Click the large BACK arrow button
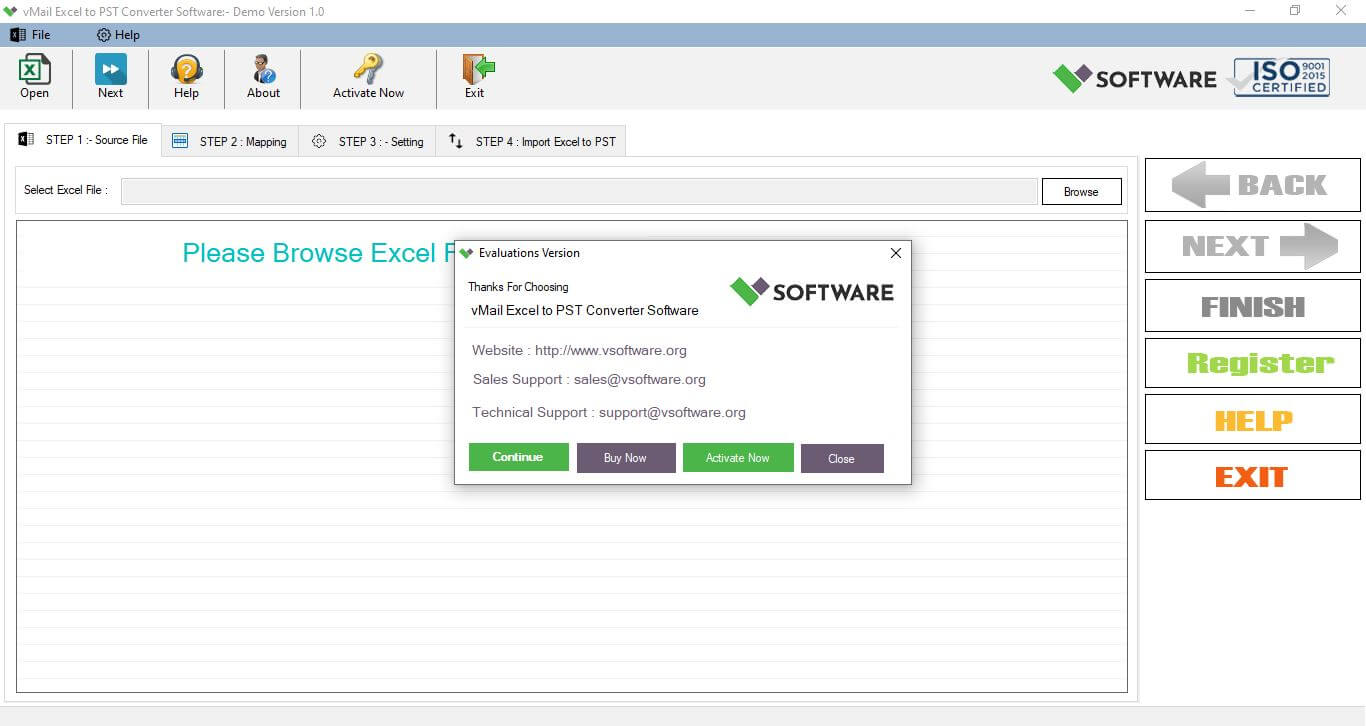Image resolution: width=1366 pixels, height=726 pixels. (x=1252, y=185)
